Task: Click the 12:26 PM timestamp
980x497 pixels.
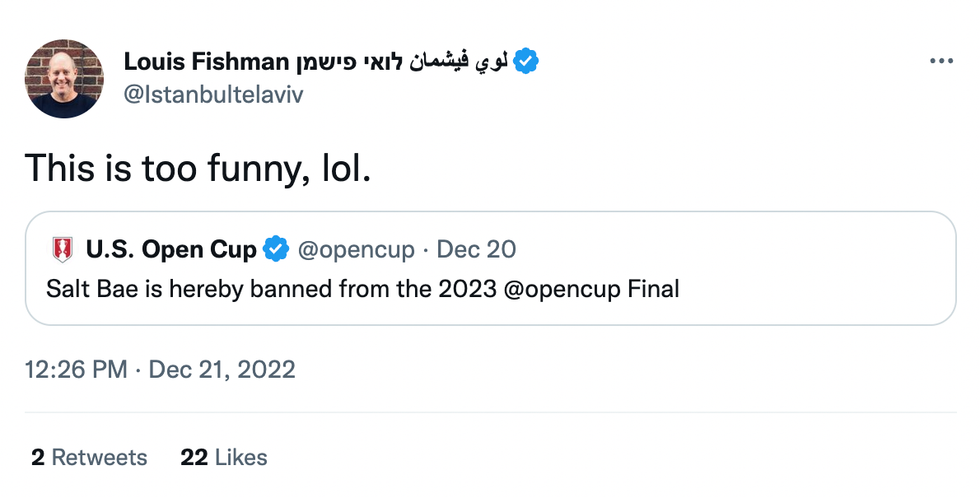Action: tap(75, 369)
